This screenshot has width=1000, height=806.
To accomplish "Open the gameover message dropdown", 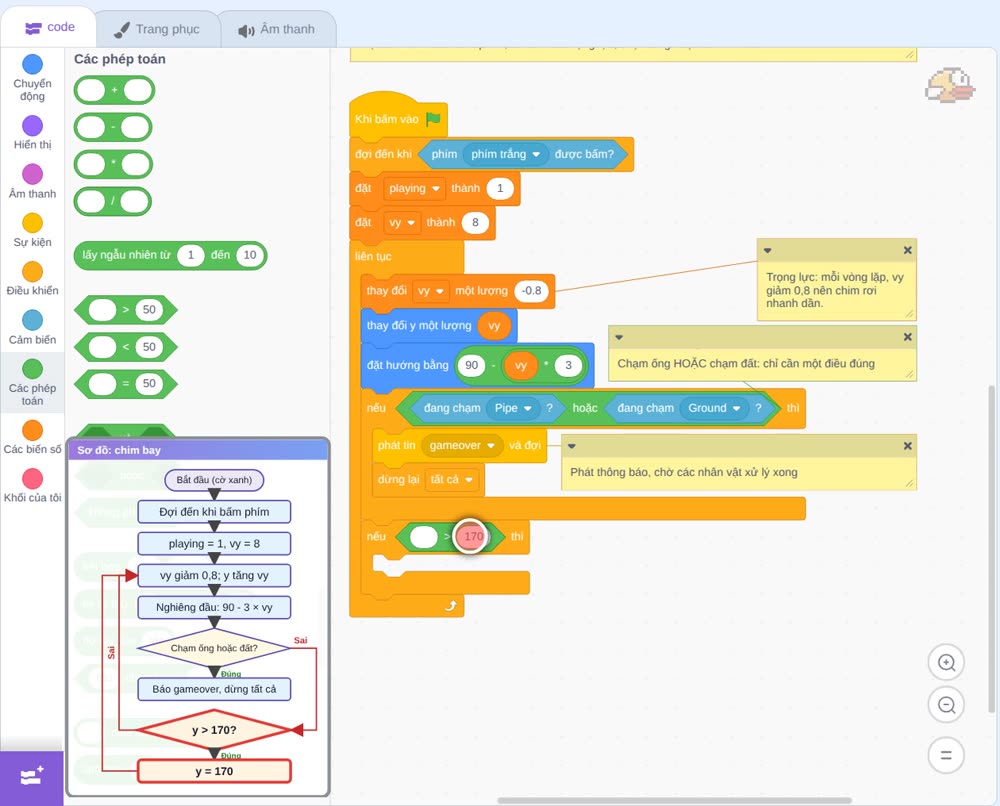I will click(x=462, y=445).
